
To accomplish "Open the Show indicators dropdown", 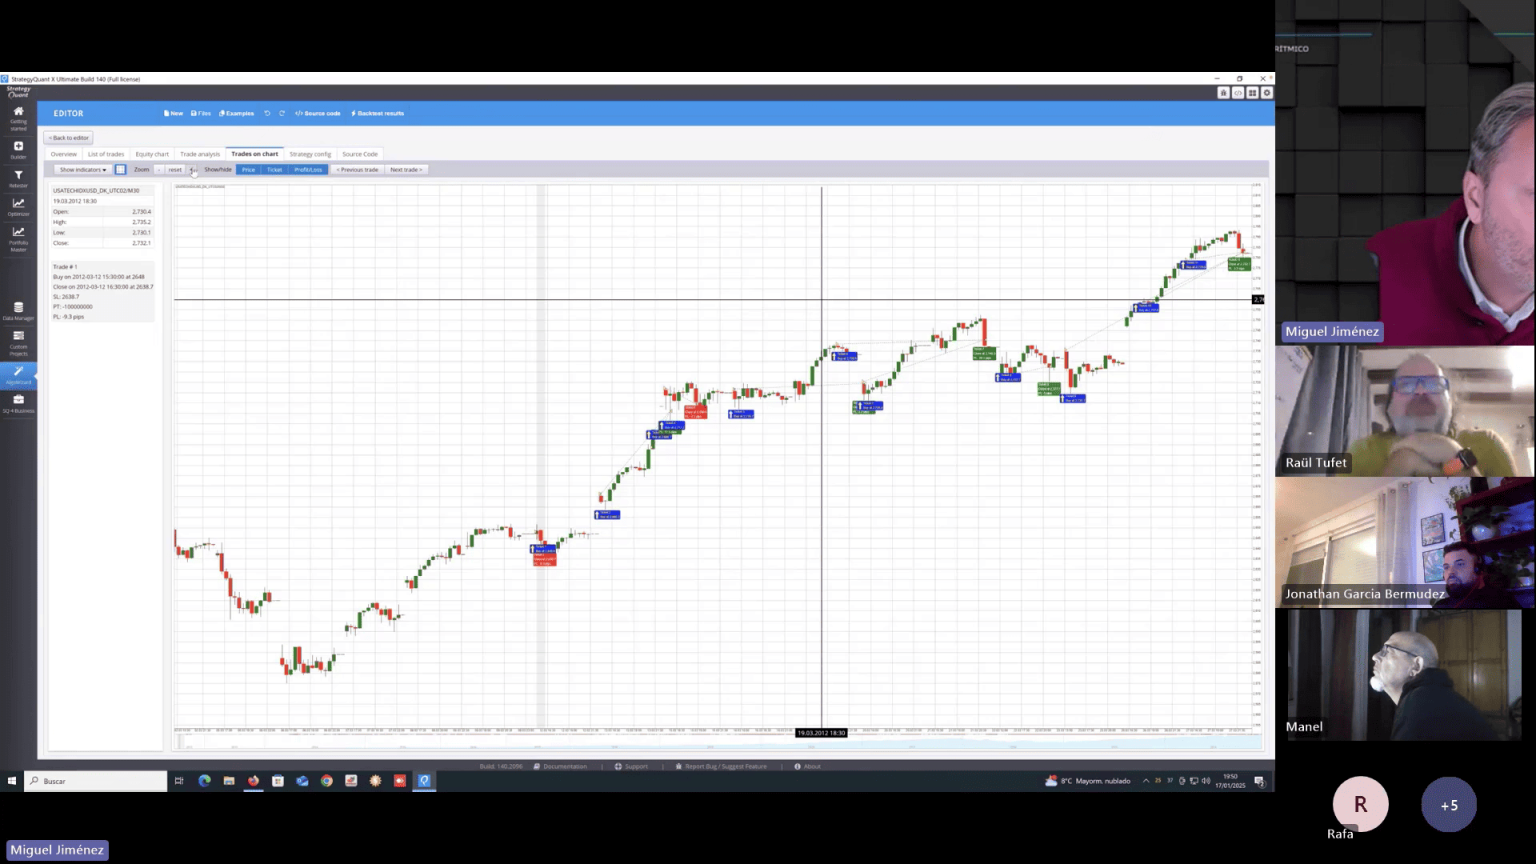I will click(81, 169).
